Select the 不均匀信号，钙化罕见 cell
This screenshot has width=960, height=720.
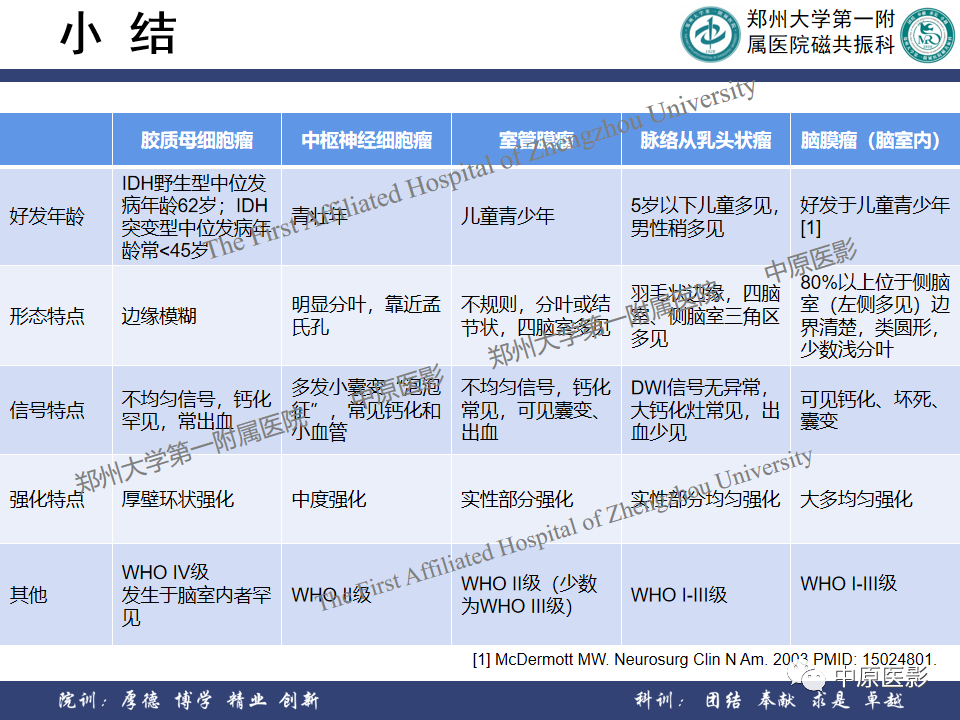[196, 410]
